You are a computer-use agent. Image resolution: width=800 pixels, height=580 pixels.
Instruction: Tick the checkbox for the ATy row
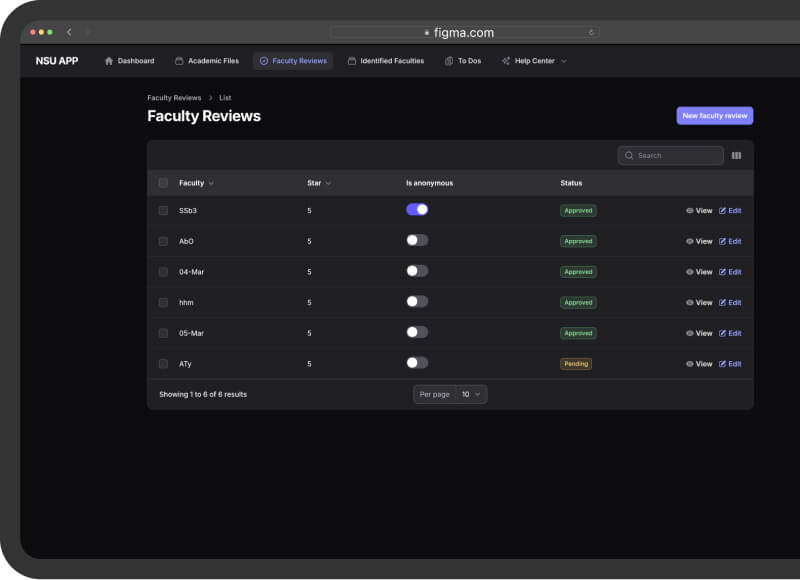[x=163, y=364]
